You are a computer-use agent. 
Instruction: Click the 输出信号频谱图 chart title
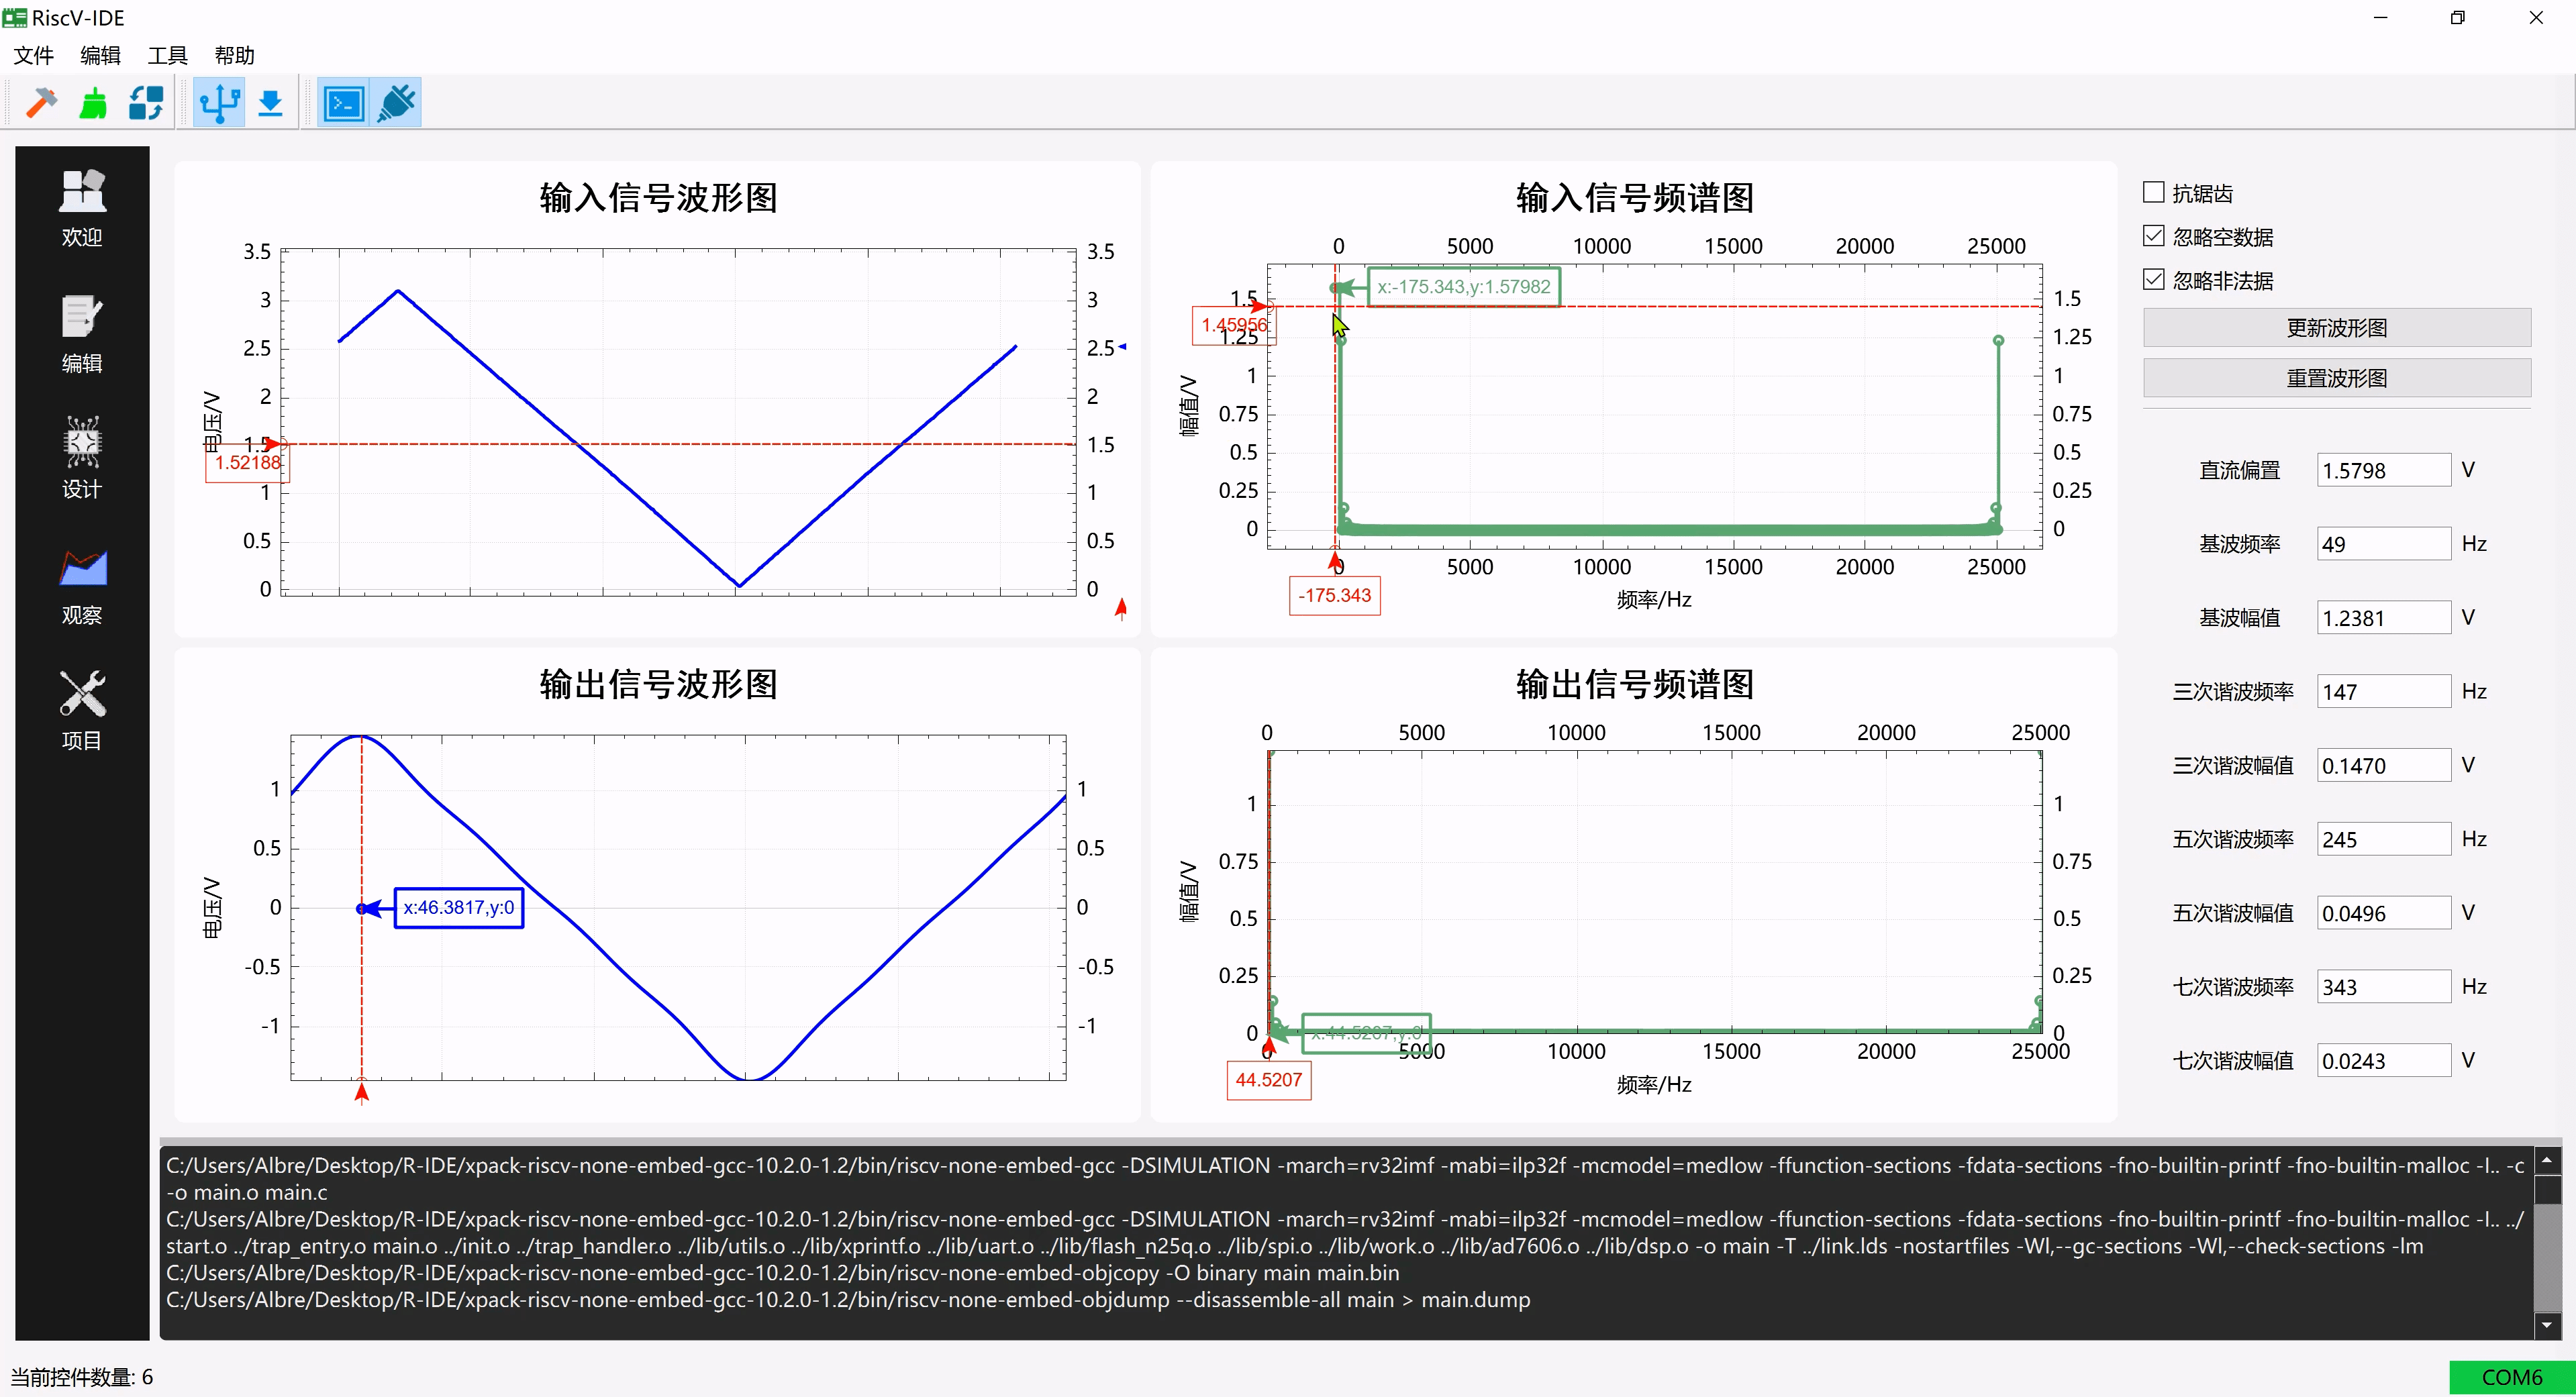pos(1635,684)
